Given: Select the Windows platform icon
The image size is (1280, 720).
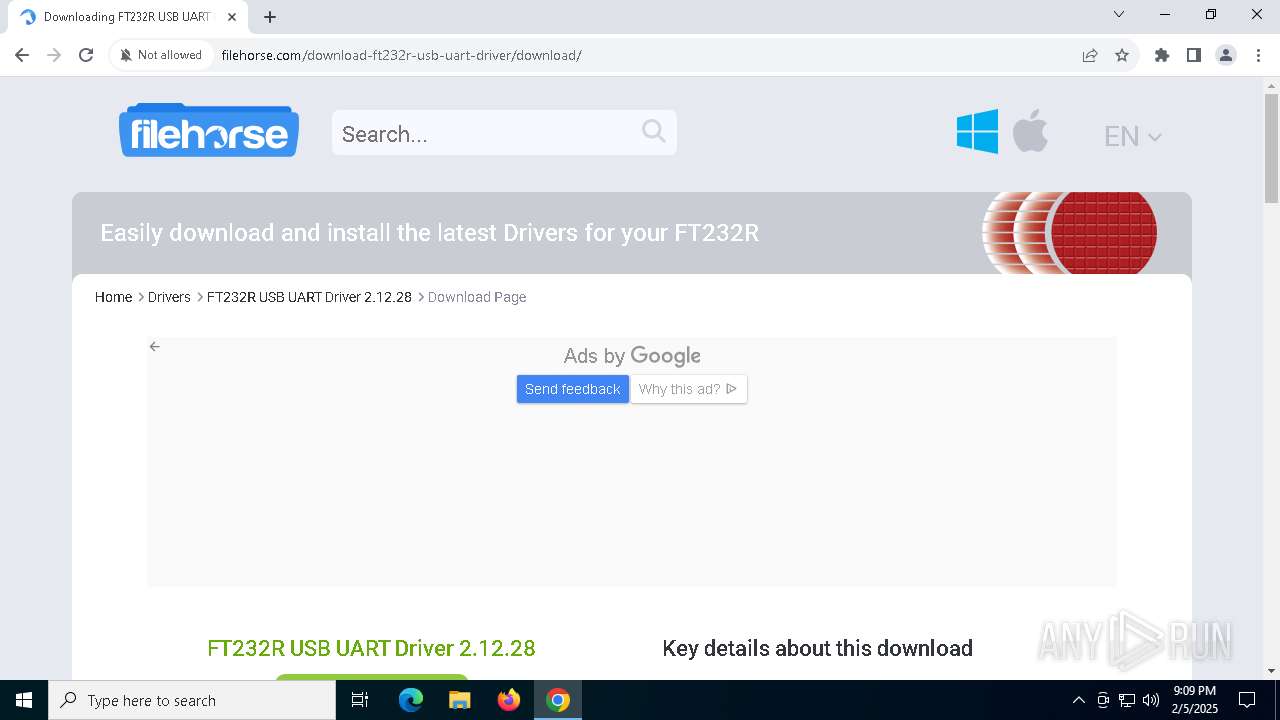Looking at the screenshot, I should pos(977,131).
